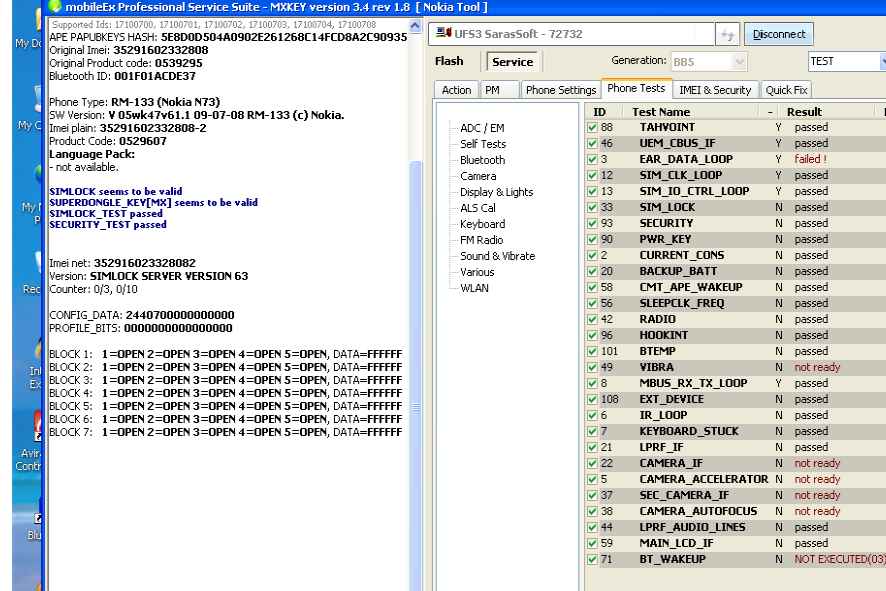Screen dimensions: 886x591
Task: Click the 'failed !' result of EAR_DATA_LOOP
Action: (810, 159)
